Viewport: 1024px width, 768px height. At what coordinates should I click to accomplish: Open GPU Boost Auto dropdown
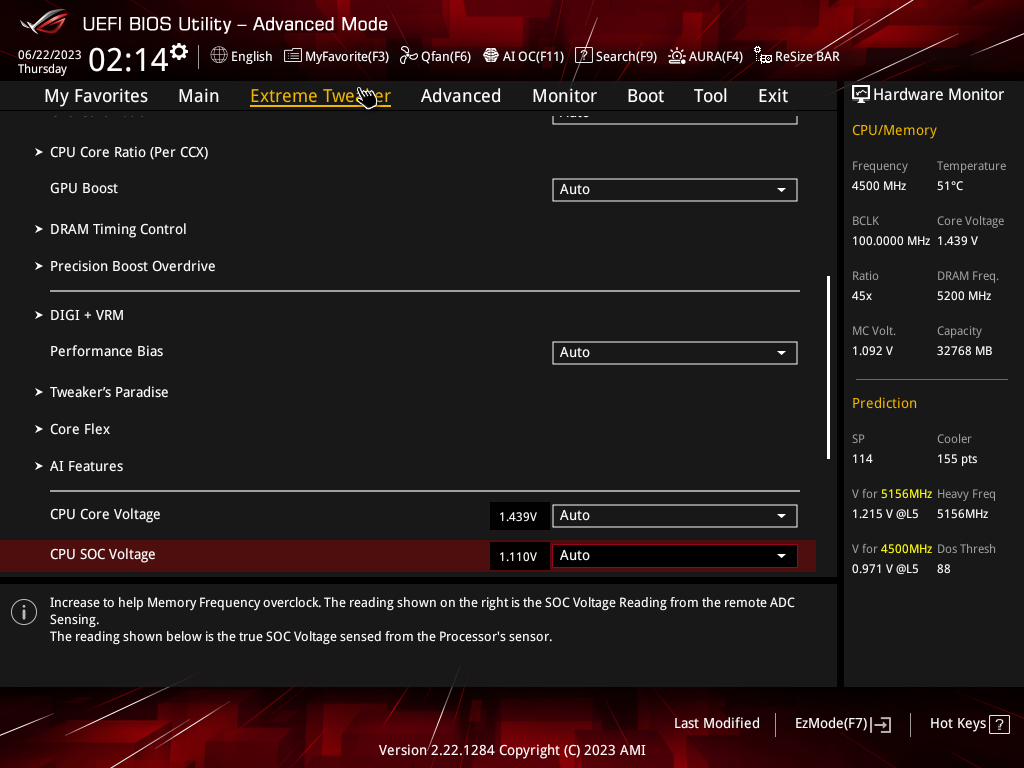click(675, 190)
